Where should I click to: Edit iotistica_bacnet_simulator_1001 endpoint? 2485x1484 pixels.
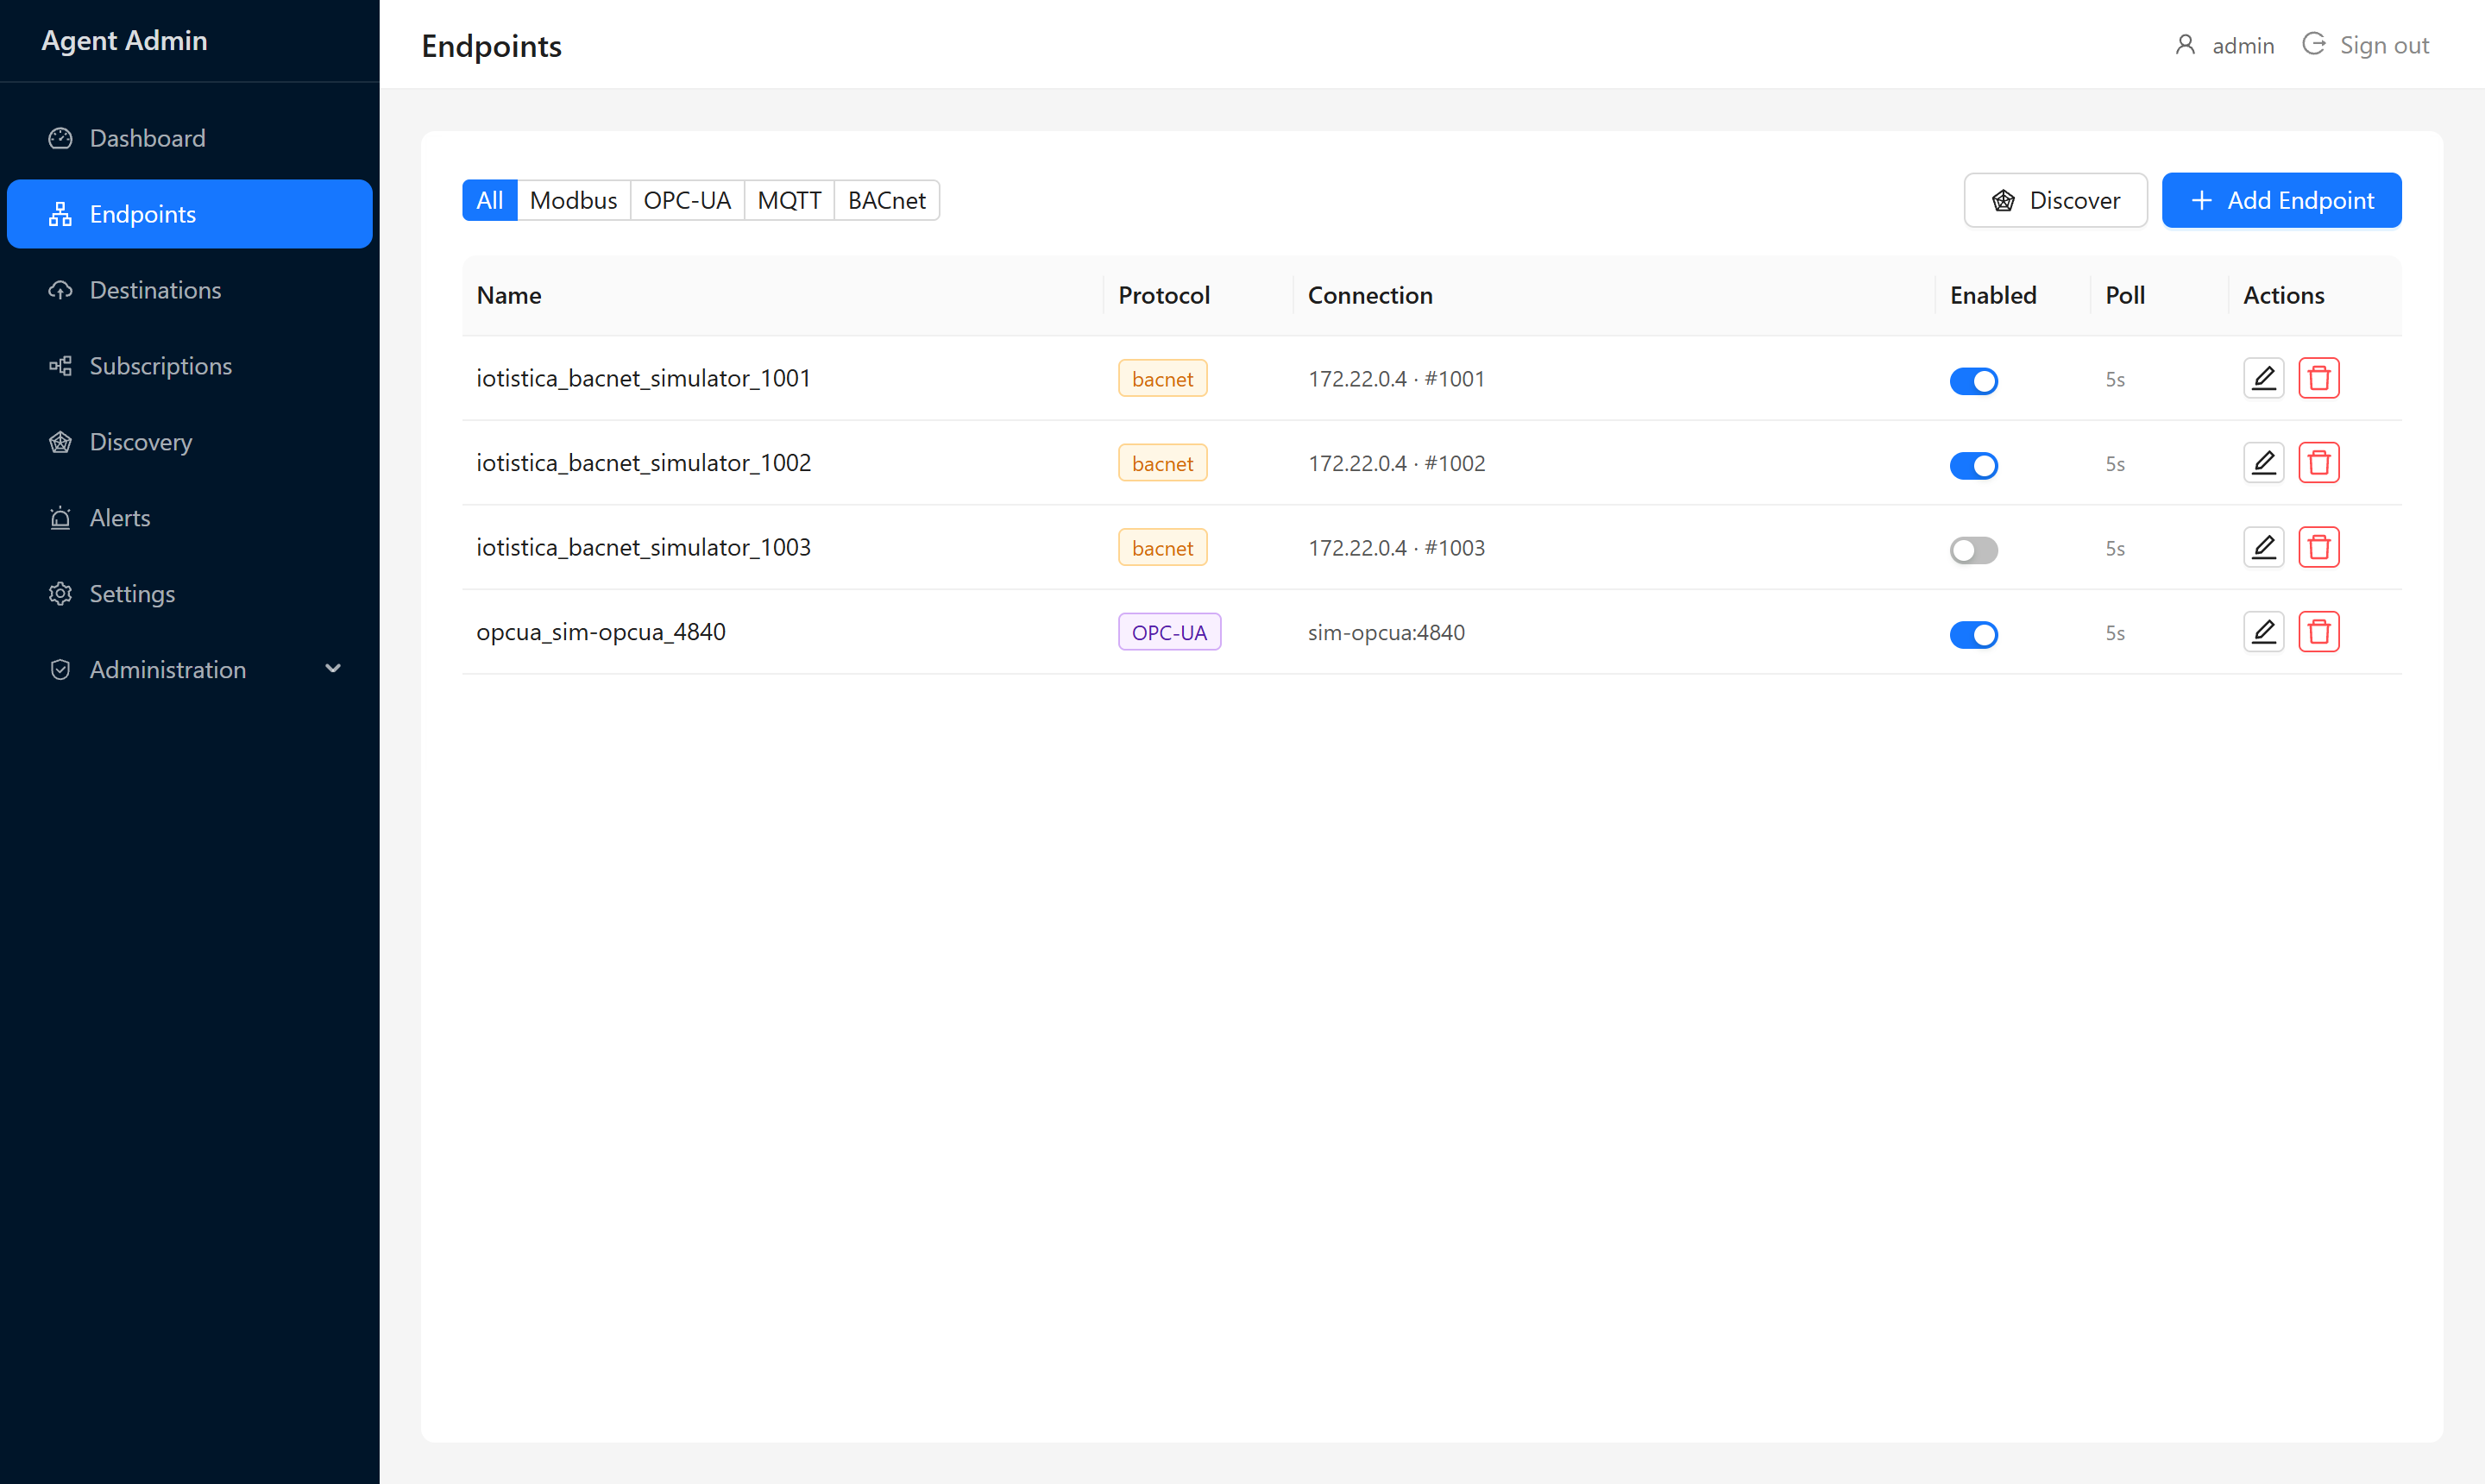tap(2263, 378)
